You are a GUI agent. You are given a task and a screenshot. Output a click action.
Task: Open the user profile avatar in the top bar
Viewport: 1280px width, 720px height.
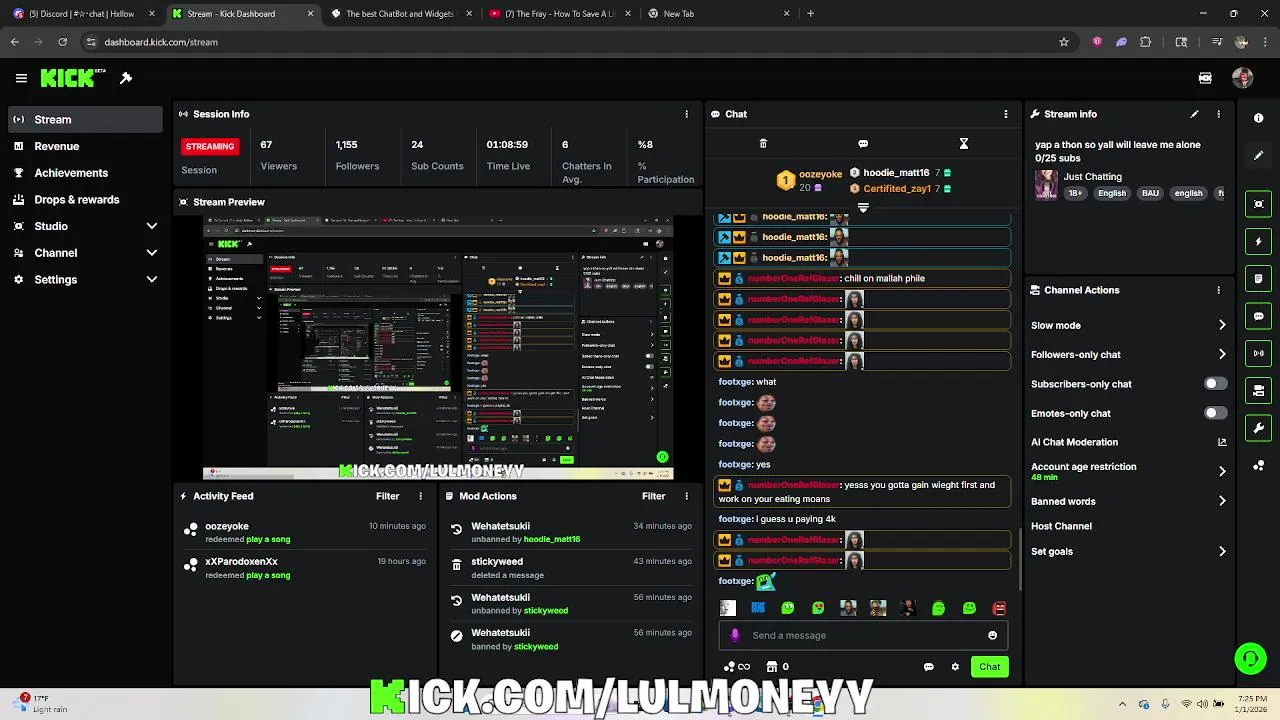1243,78
